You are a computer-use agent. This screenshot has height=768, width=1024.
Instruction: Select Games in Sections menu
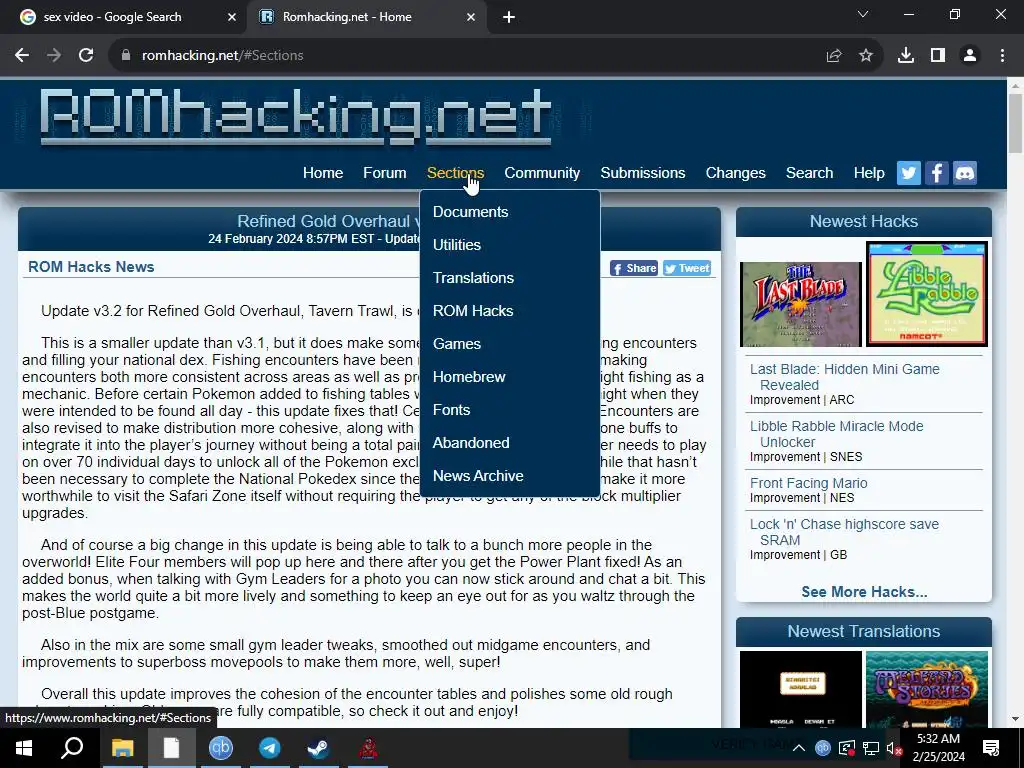coord(456,344)
